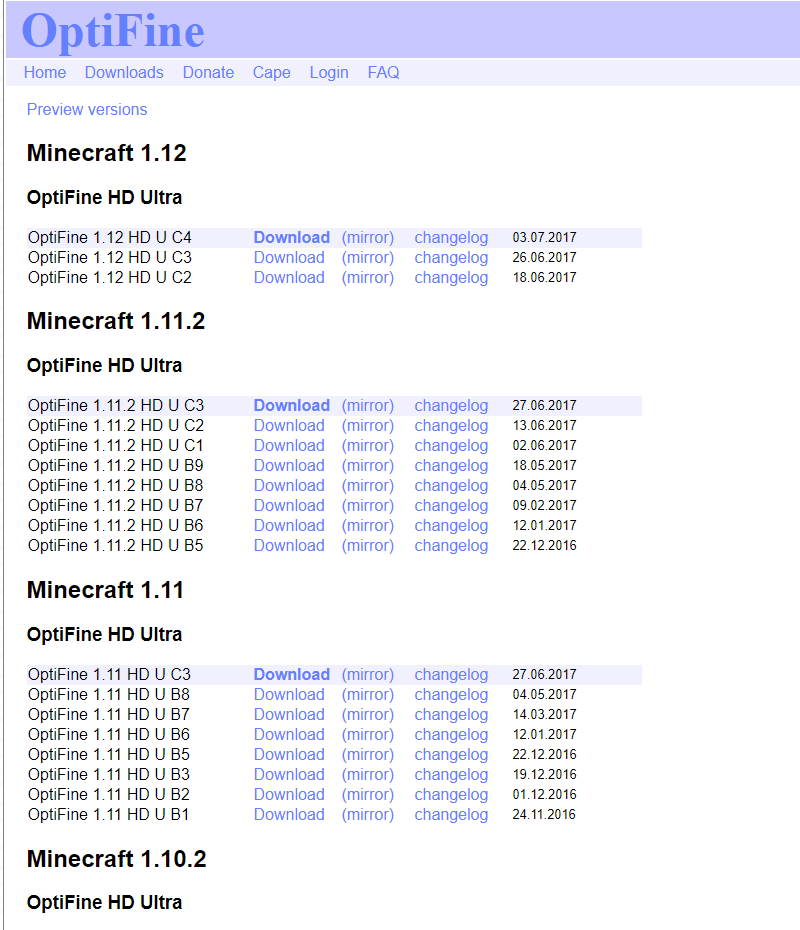This screenshot has height=930, width=800.
Task: Select the row text OptiFine 1.11 HD U B3
Action: pos(109,775)
